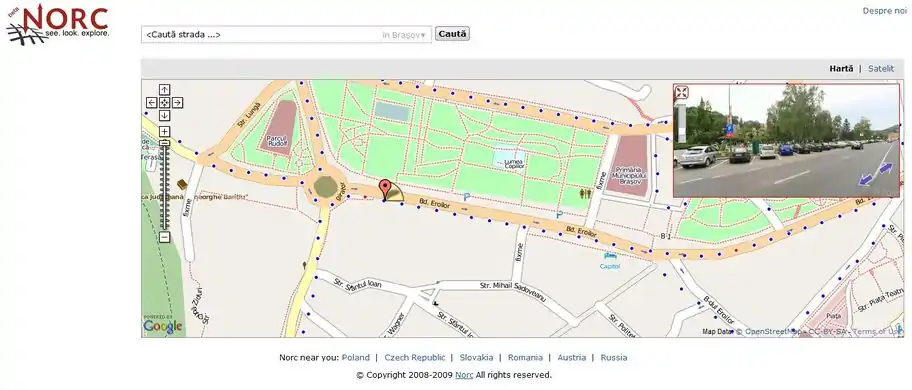Click the street search input field

(x=287, y=34)
